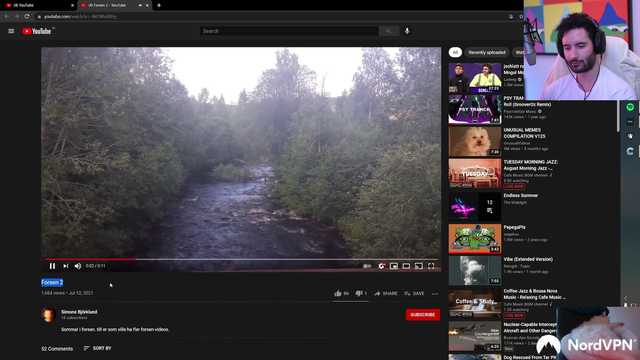Open the dog thumbnail for Unusual Memes
The width and height of the screenshot is (640, 360).
tap(475, 141)
